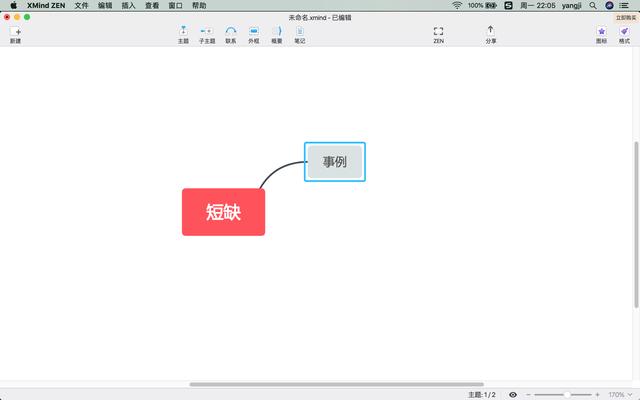Open the 格式 format panel
The height and width of the screenshot is (400, 640).
coord(624,35)
